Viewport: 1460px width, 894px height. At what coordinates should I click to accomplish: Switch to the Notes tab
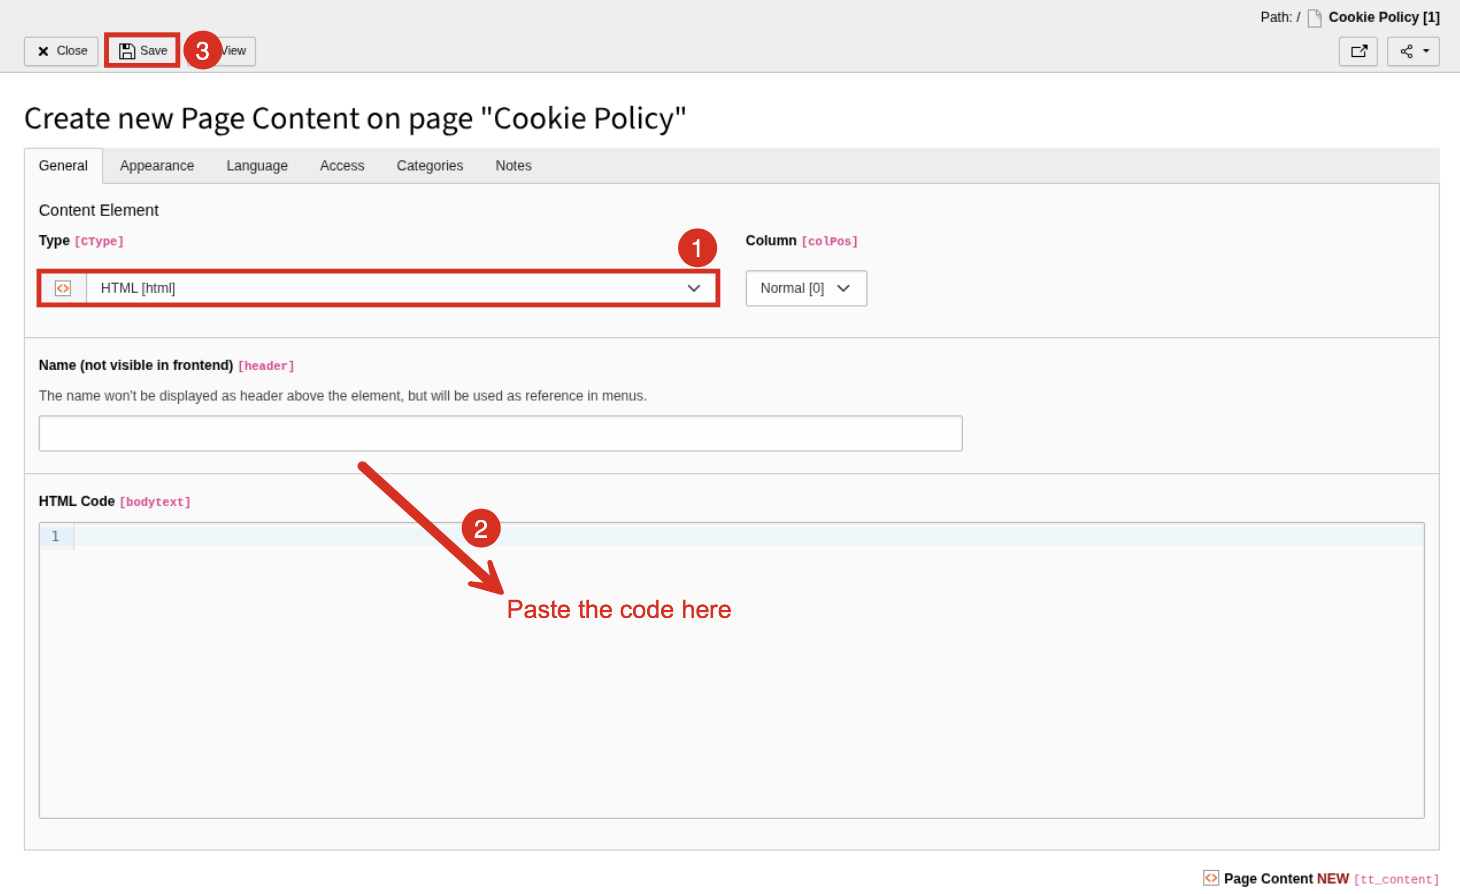coord(514,166)
